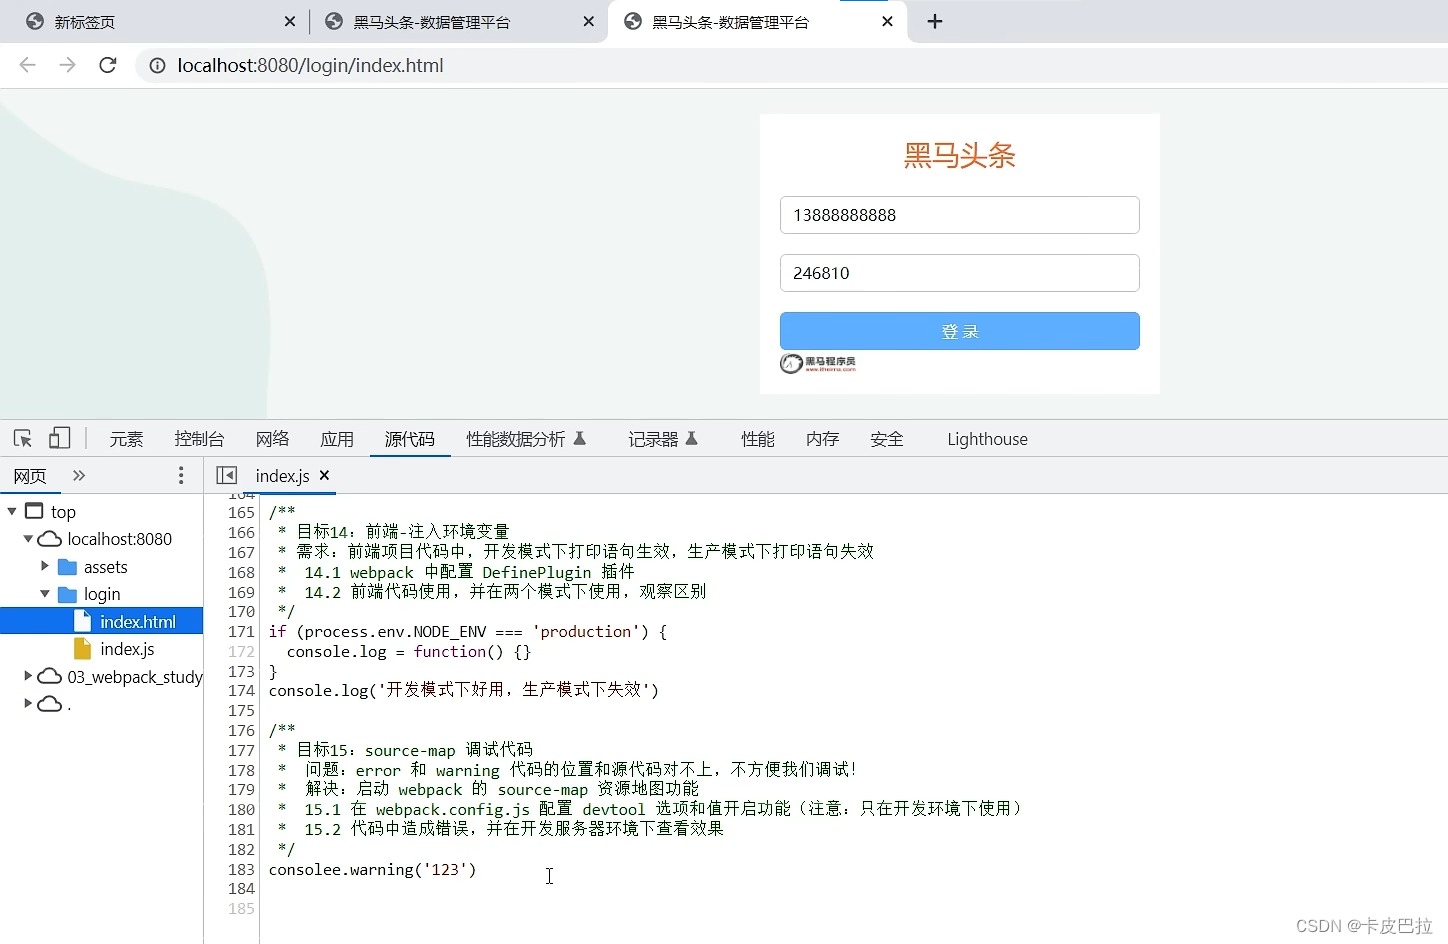
Task: Open the sources panel three-dot menu
Action: [x=181, y=475]
